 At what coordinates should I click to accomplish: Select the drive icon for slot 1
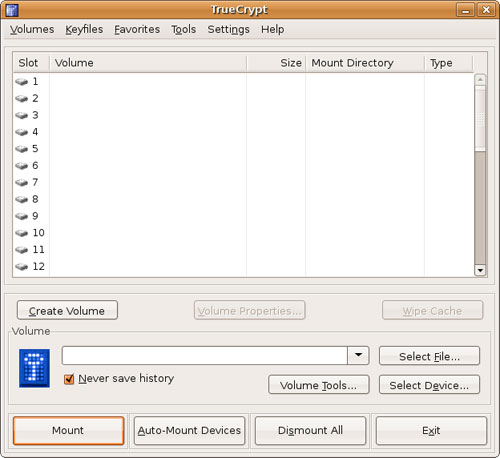(x=22, y=82)
